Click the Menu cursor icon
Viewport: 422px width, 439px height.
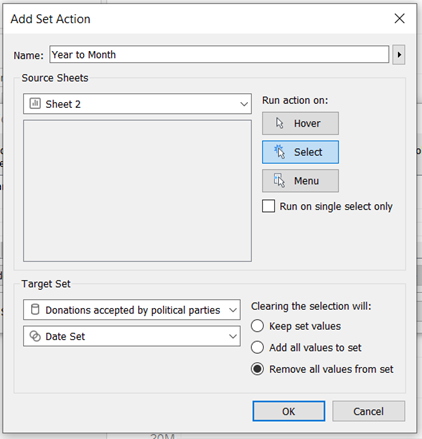[x=279, y=181]
